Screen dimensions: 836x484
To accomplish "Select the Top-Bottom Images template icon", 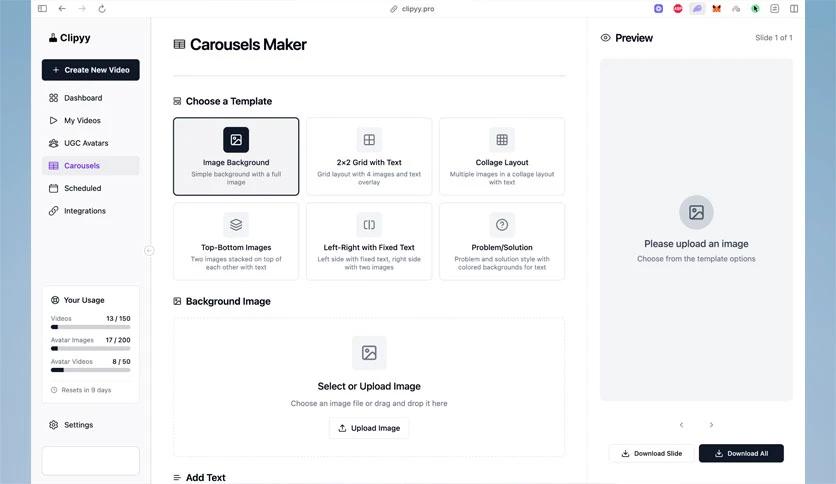I will pyautogui.click(x=236, y=225).
